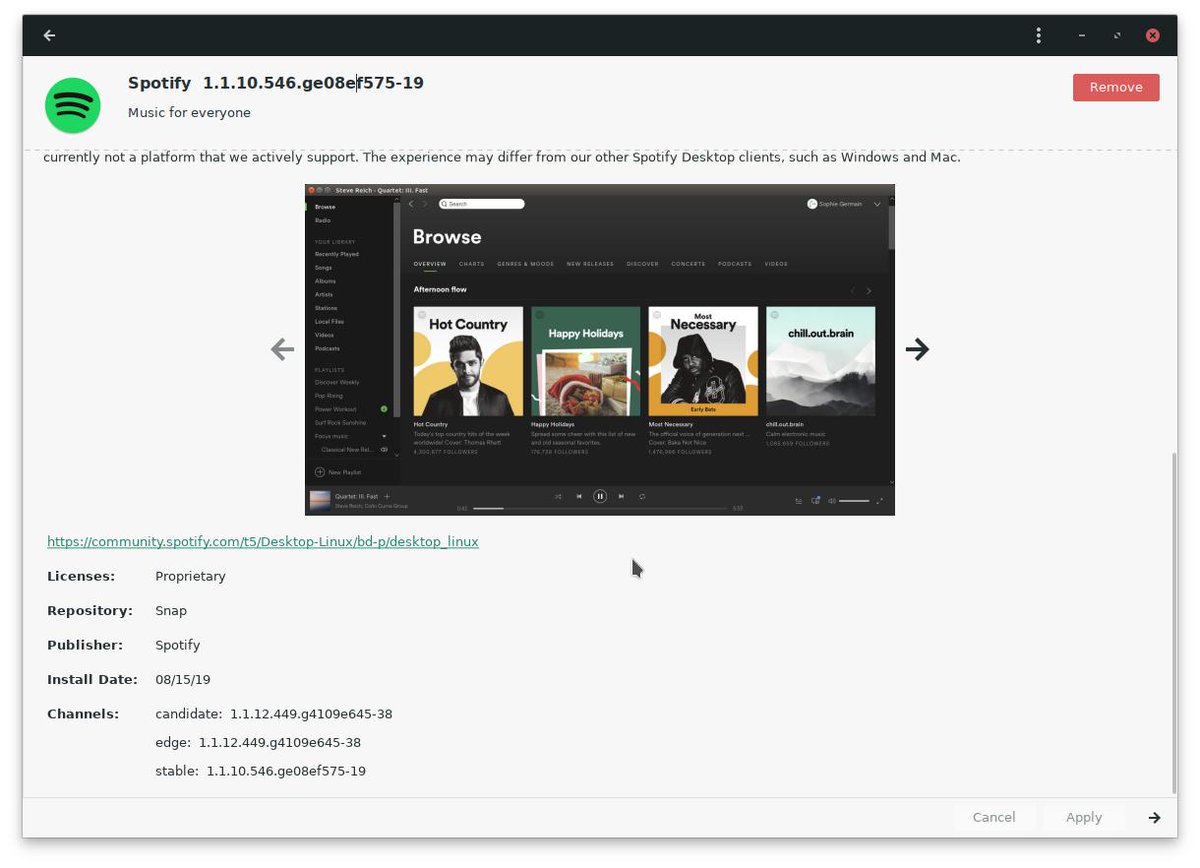The width and height of the screenshot is (1200, 868).
Task: Open the three-dot header menu
Action: click(x=1039, y=35)
